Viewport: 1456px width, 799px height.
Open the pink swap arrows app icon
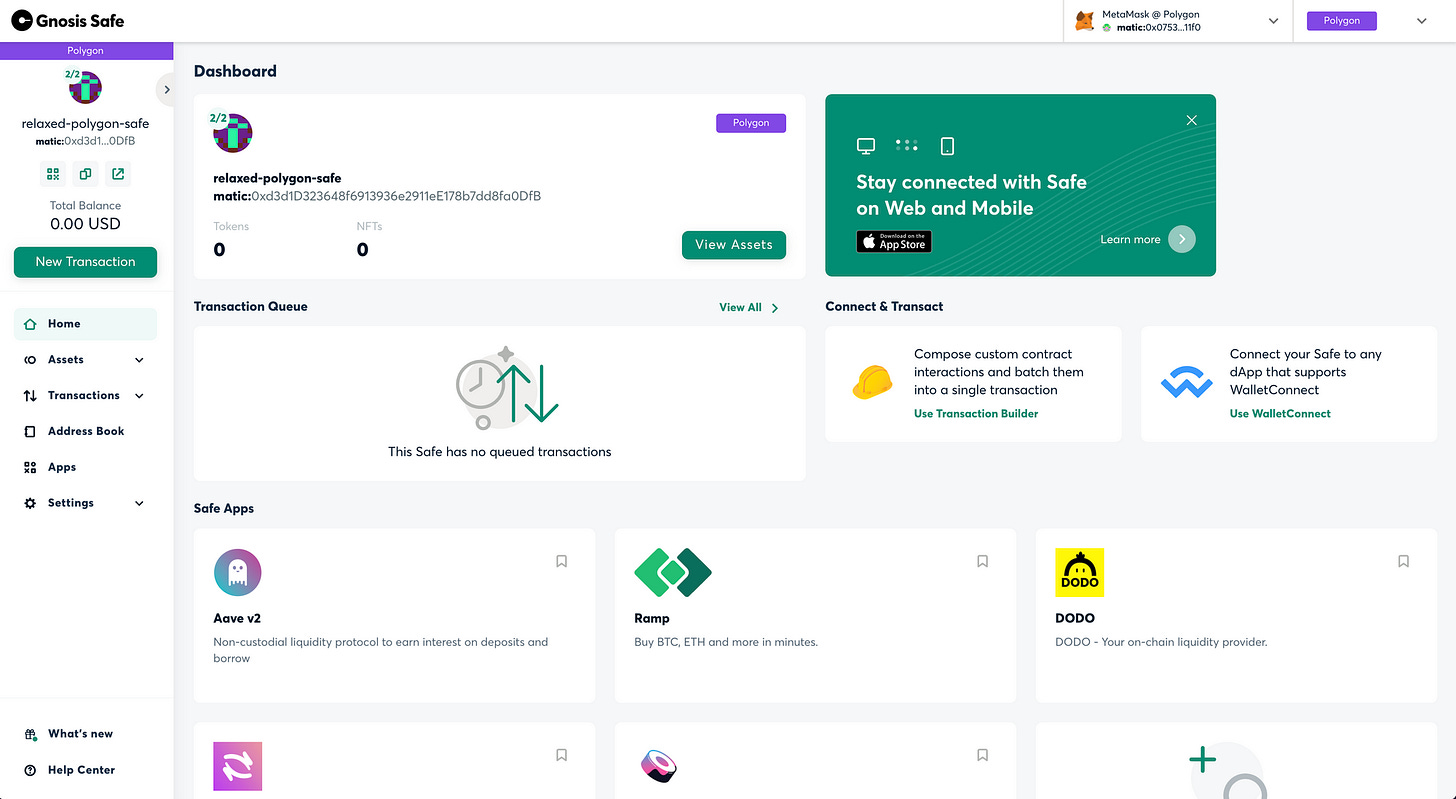coord(238,766)
